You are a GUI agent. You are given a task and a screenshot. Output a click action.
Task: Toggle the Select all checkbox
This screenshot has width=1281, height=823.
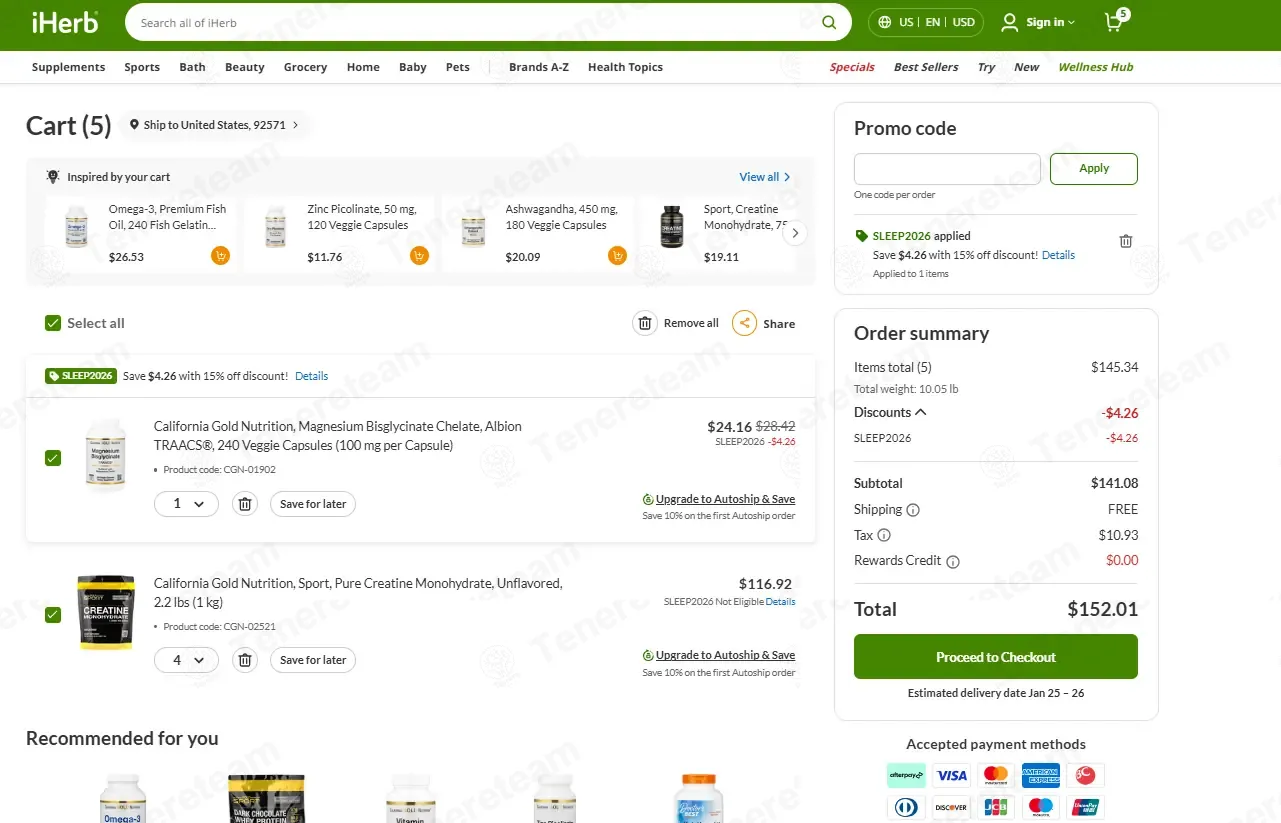click(53, 323)
